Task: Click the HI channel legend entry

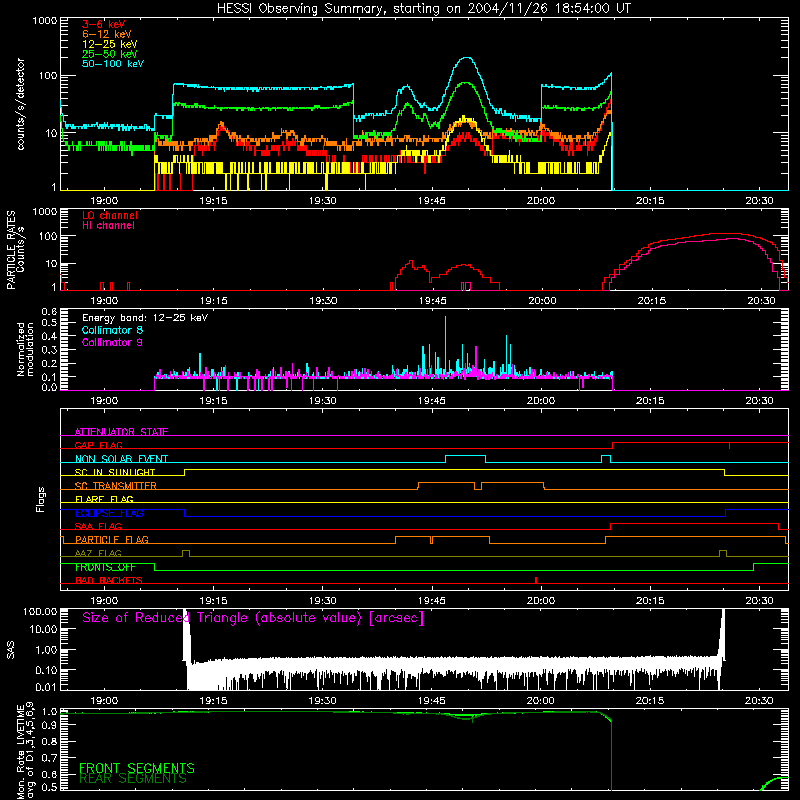Action: coord(108,226)
